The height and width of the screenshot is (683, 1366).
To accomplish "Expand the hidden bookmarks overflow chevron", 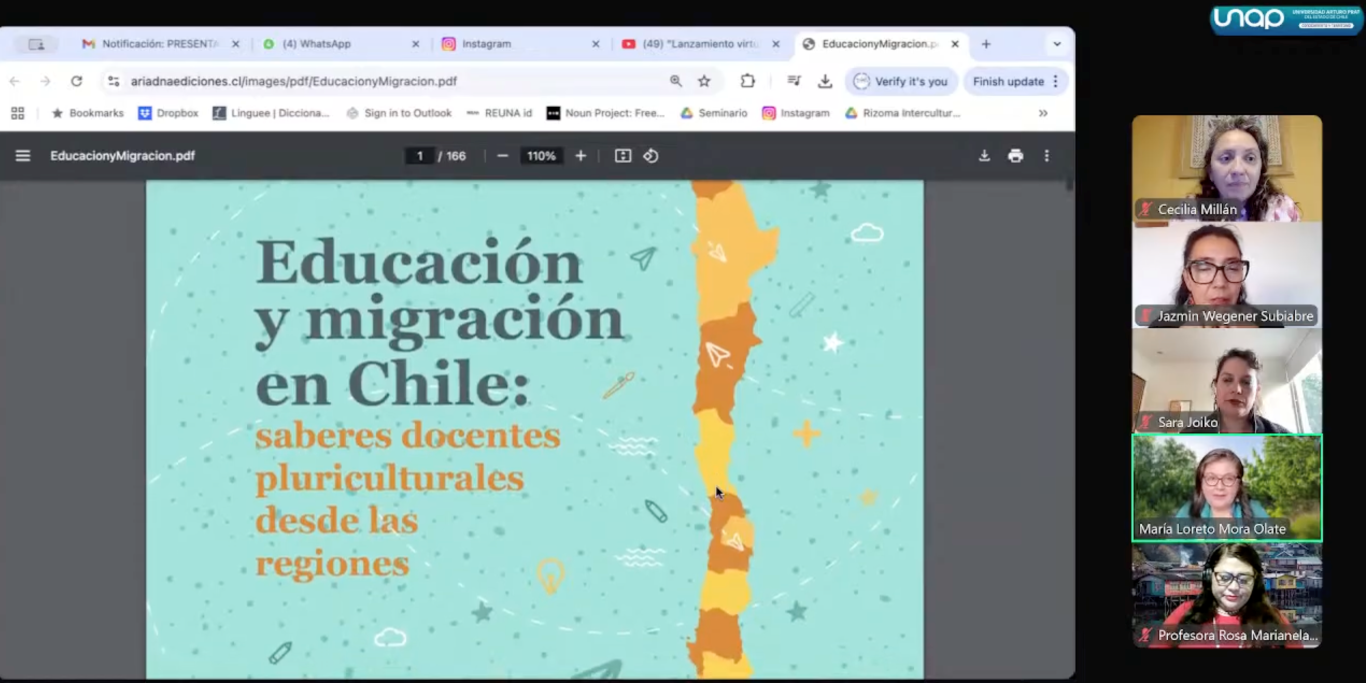I will pyautogui.click(x=1043, y=113).
